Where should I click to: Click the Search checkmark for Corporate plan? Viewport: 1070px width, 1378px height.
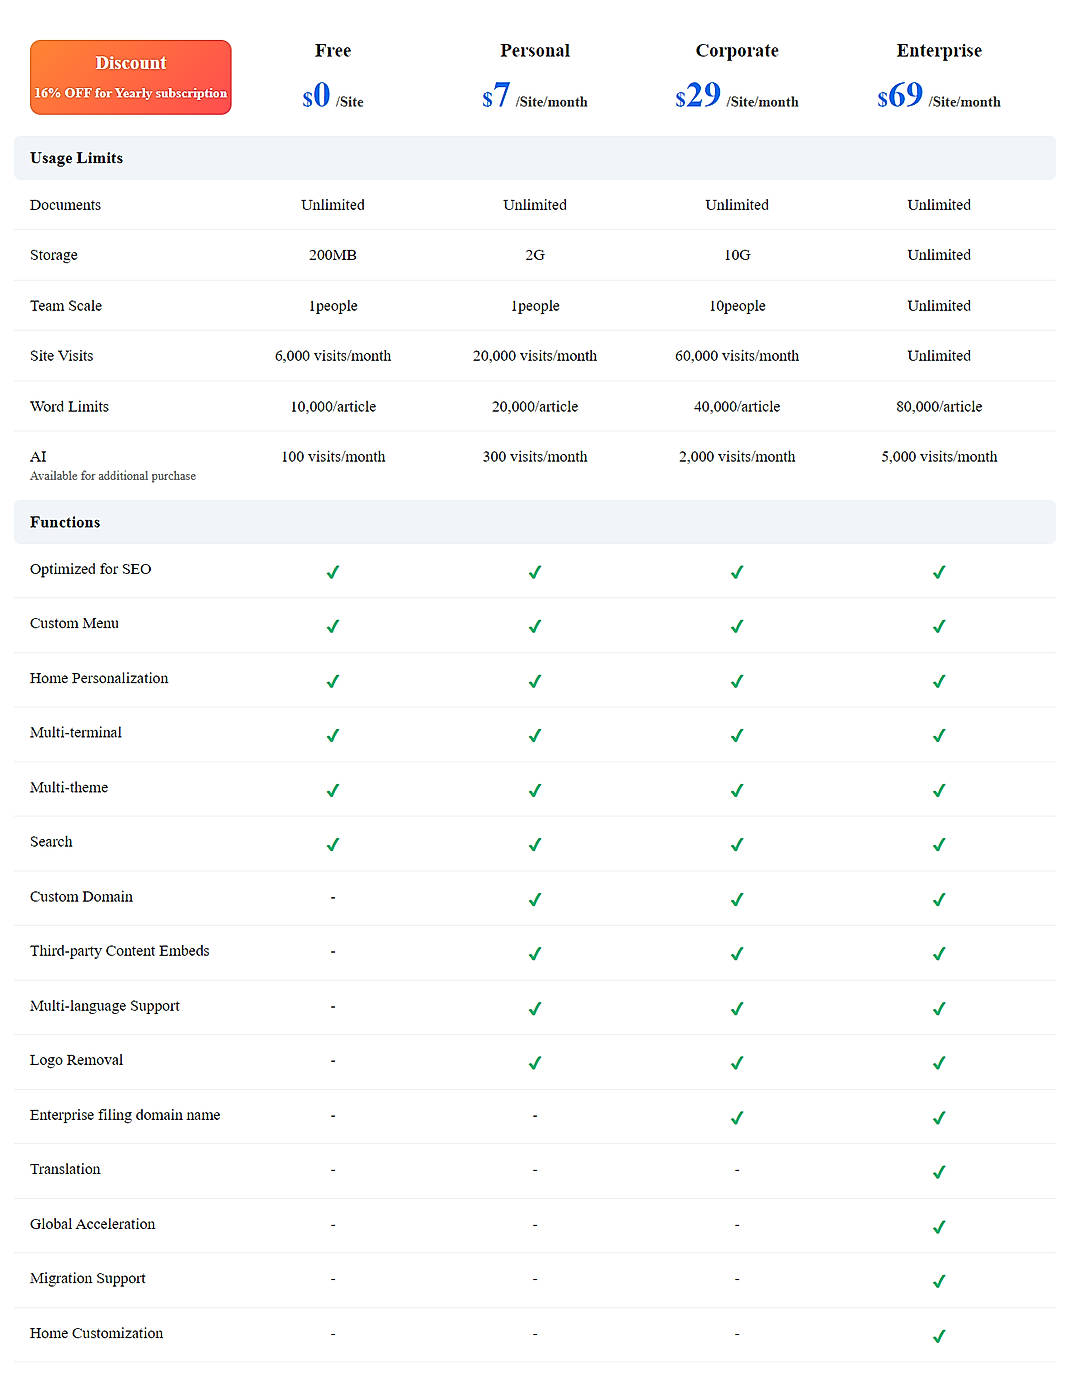point(737,844)
